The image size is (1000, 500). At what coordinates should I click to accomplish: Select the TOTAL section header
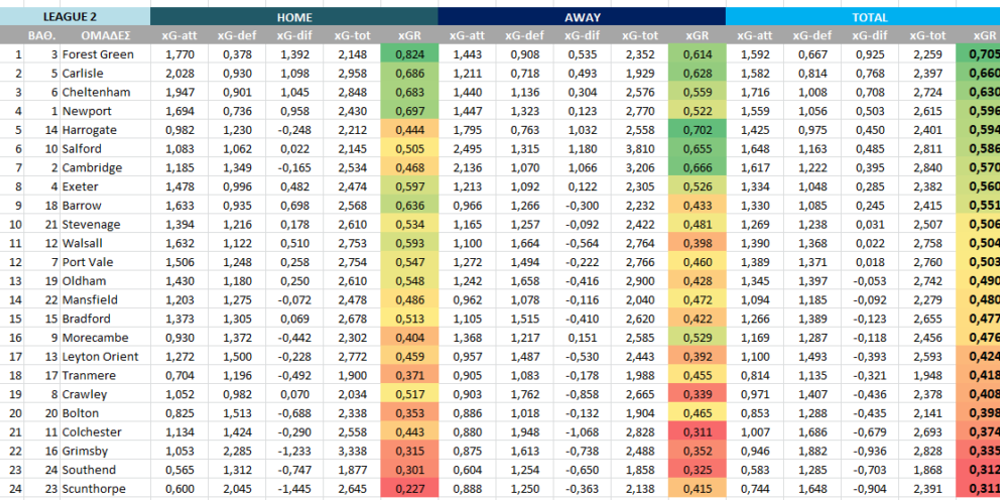click(x=862, y=17)
